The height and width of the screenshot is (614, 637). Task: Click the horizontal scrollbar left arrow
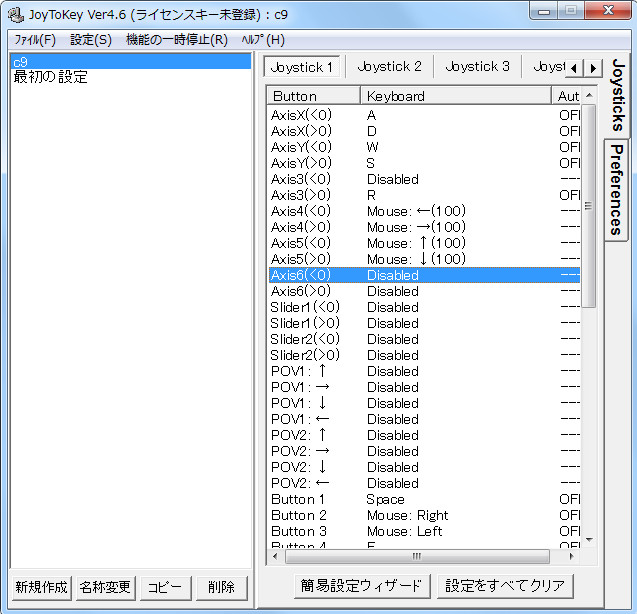pyautogui.click(x=276, y=556)
